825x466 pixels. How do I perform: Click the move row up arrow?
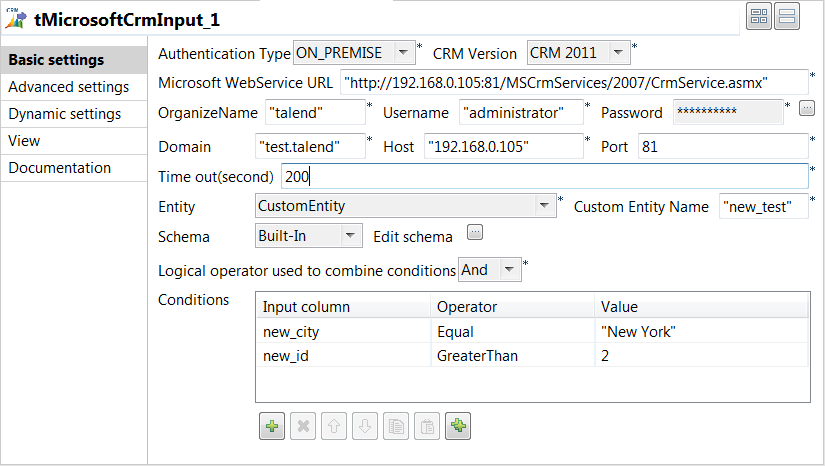tap(333, 426)
